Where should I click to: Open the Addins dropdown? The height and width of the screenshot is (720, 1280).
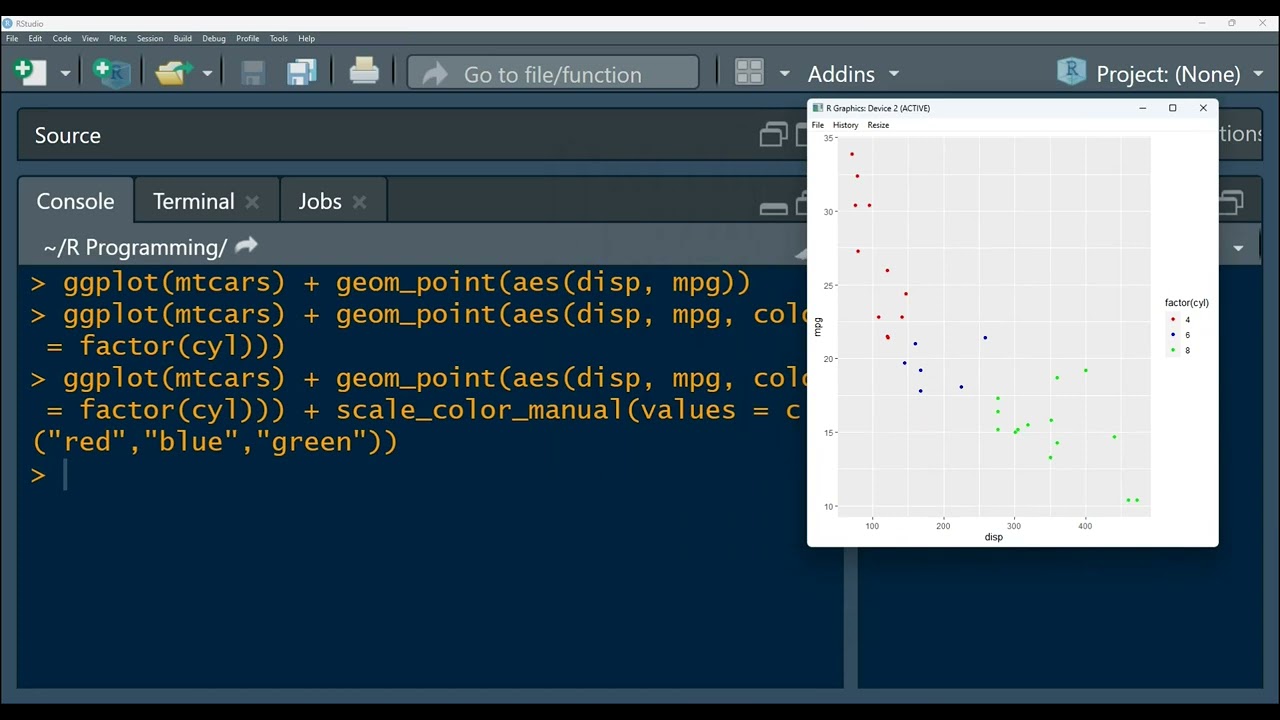pos(853,74)
